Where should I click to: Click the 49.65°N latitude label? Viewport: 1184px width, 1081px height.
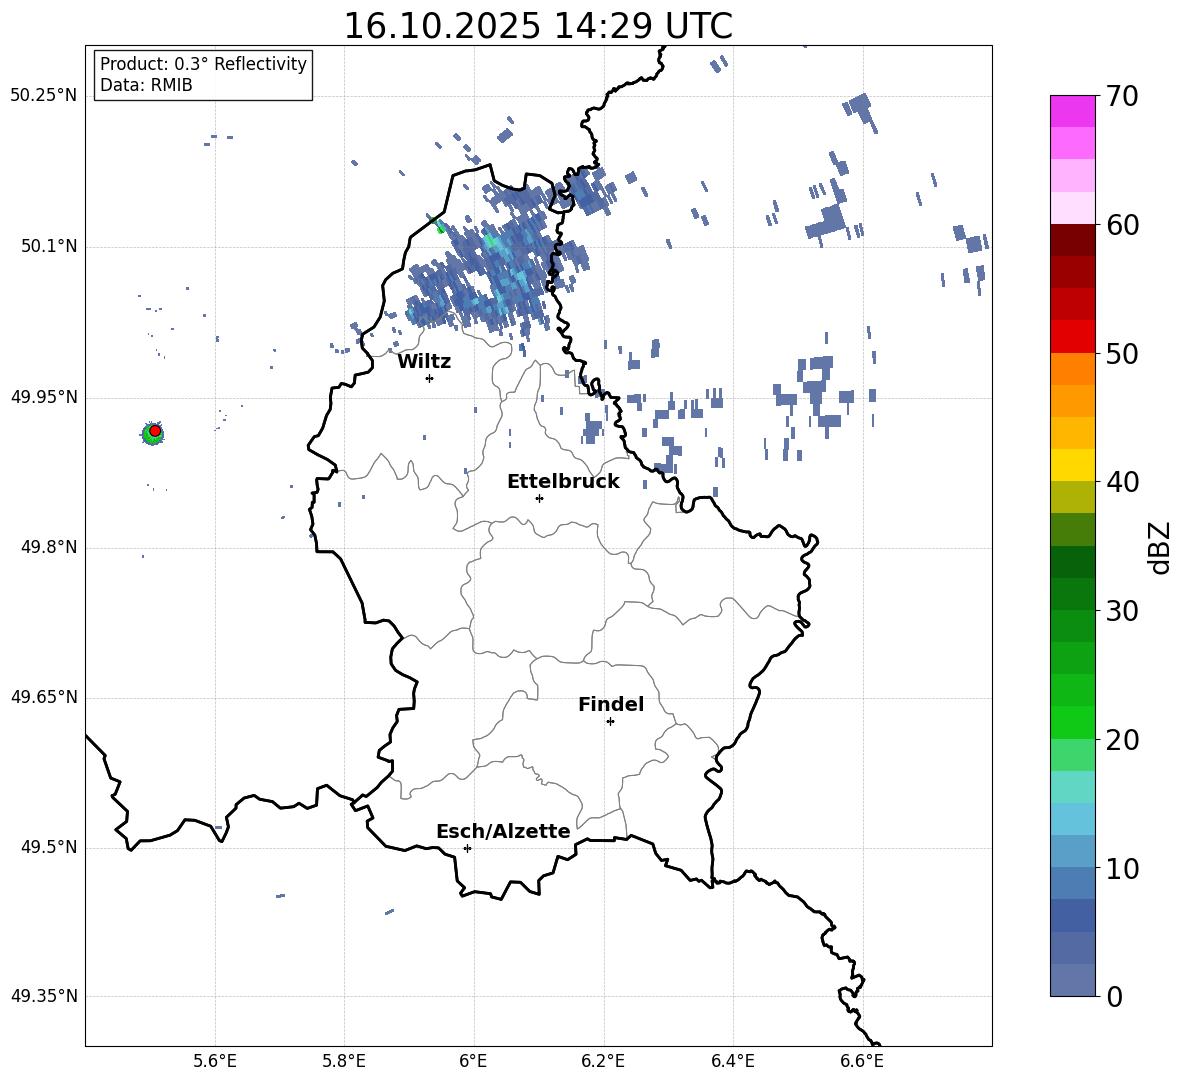44,697
